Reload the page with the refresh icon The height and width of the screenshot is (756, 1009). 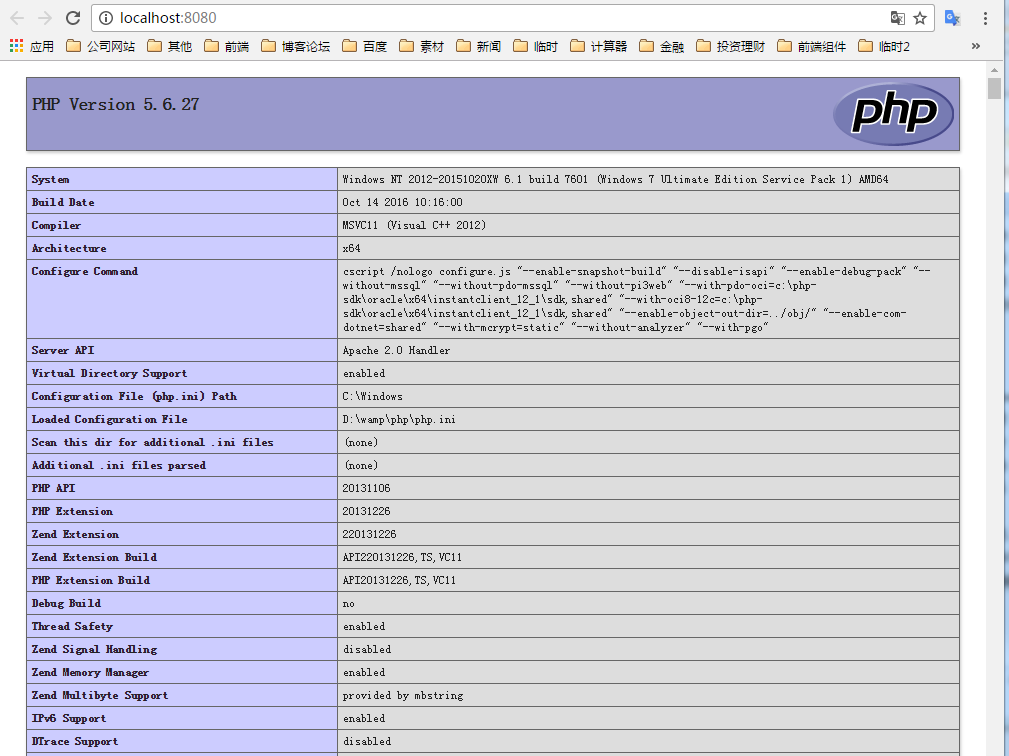73,18
